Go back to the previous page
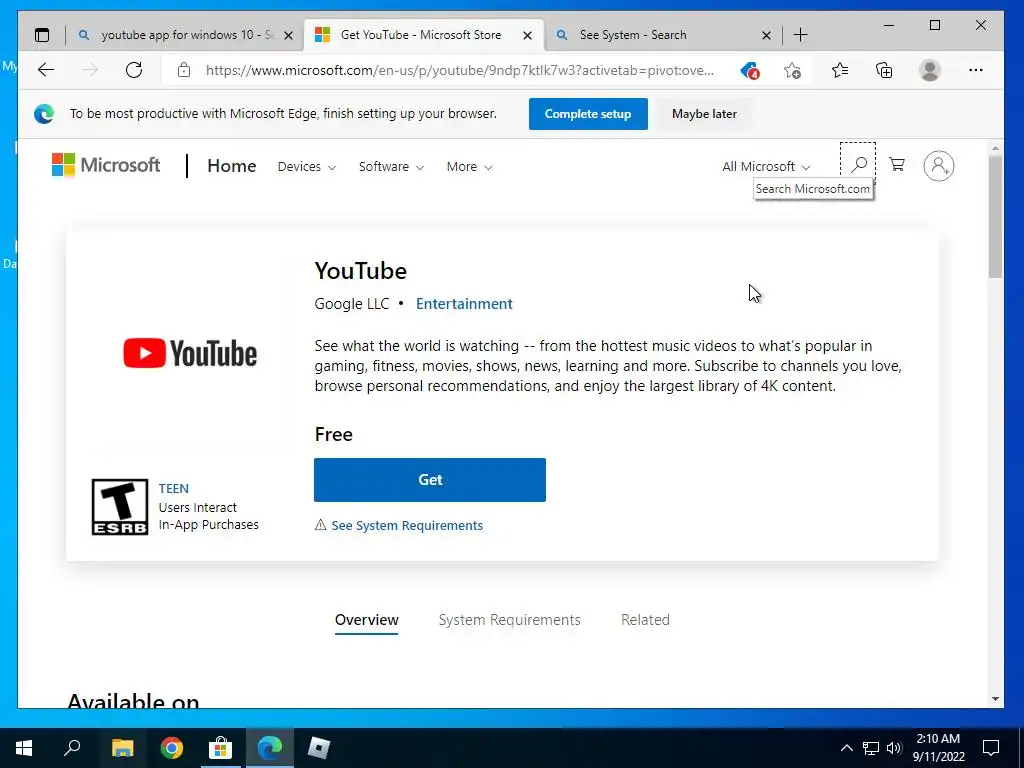Image resolution: width=1024 pixels, height=768 pixels. coord(46,70)
